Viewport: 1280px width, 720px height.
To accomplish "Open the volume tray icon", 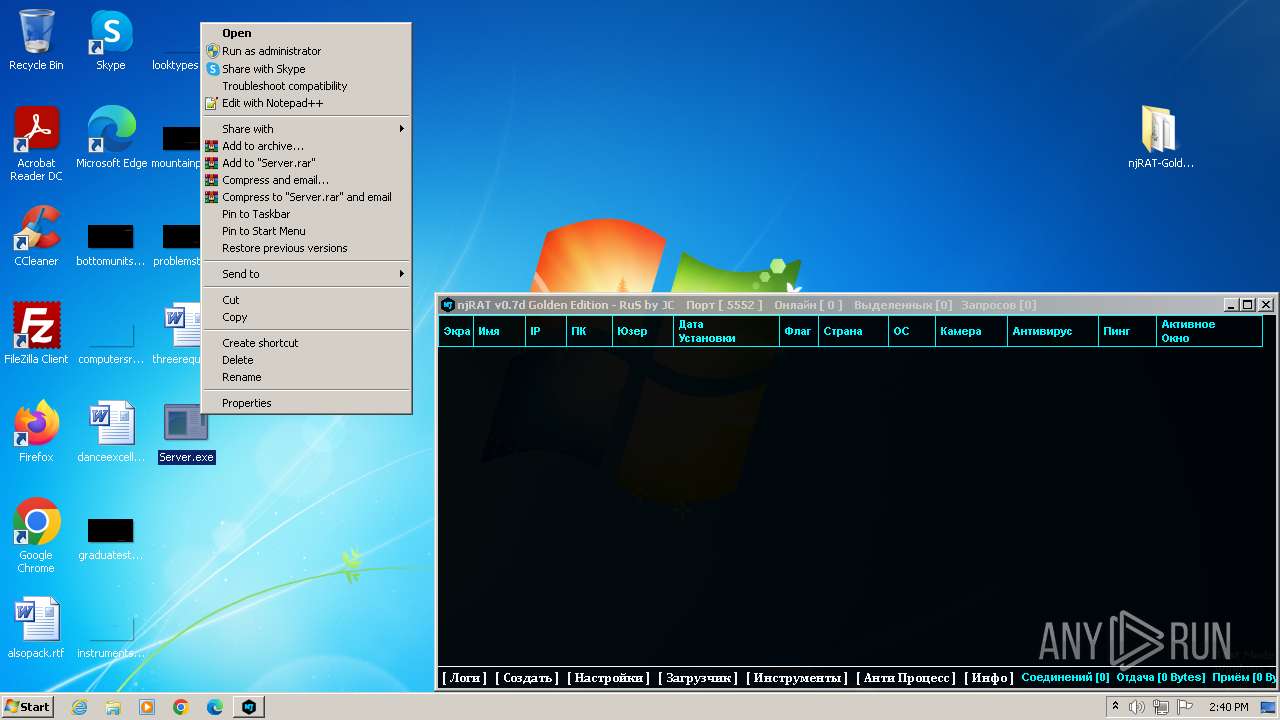I will click(1137, 707).
